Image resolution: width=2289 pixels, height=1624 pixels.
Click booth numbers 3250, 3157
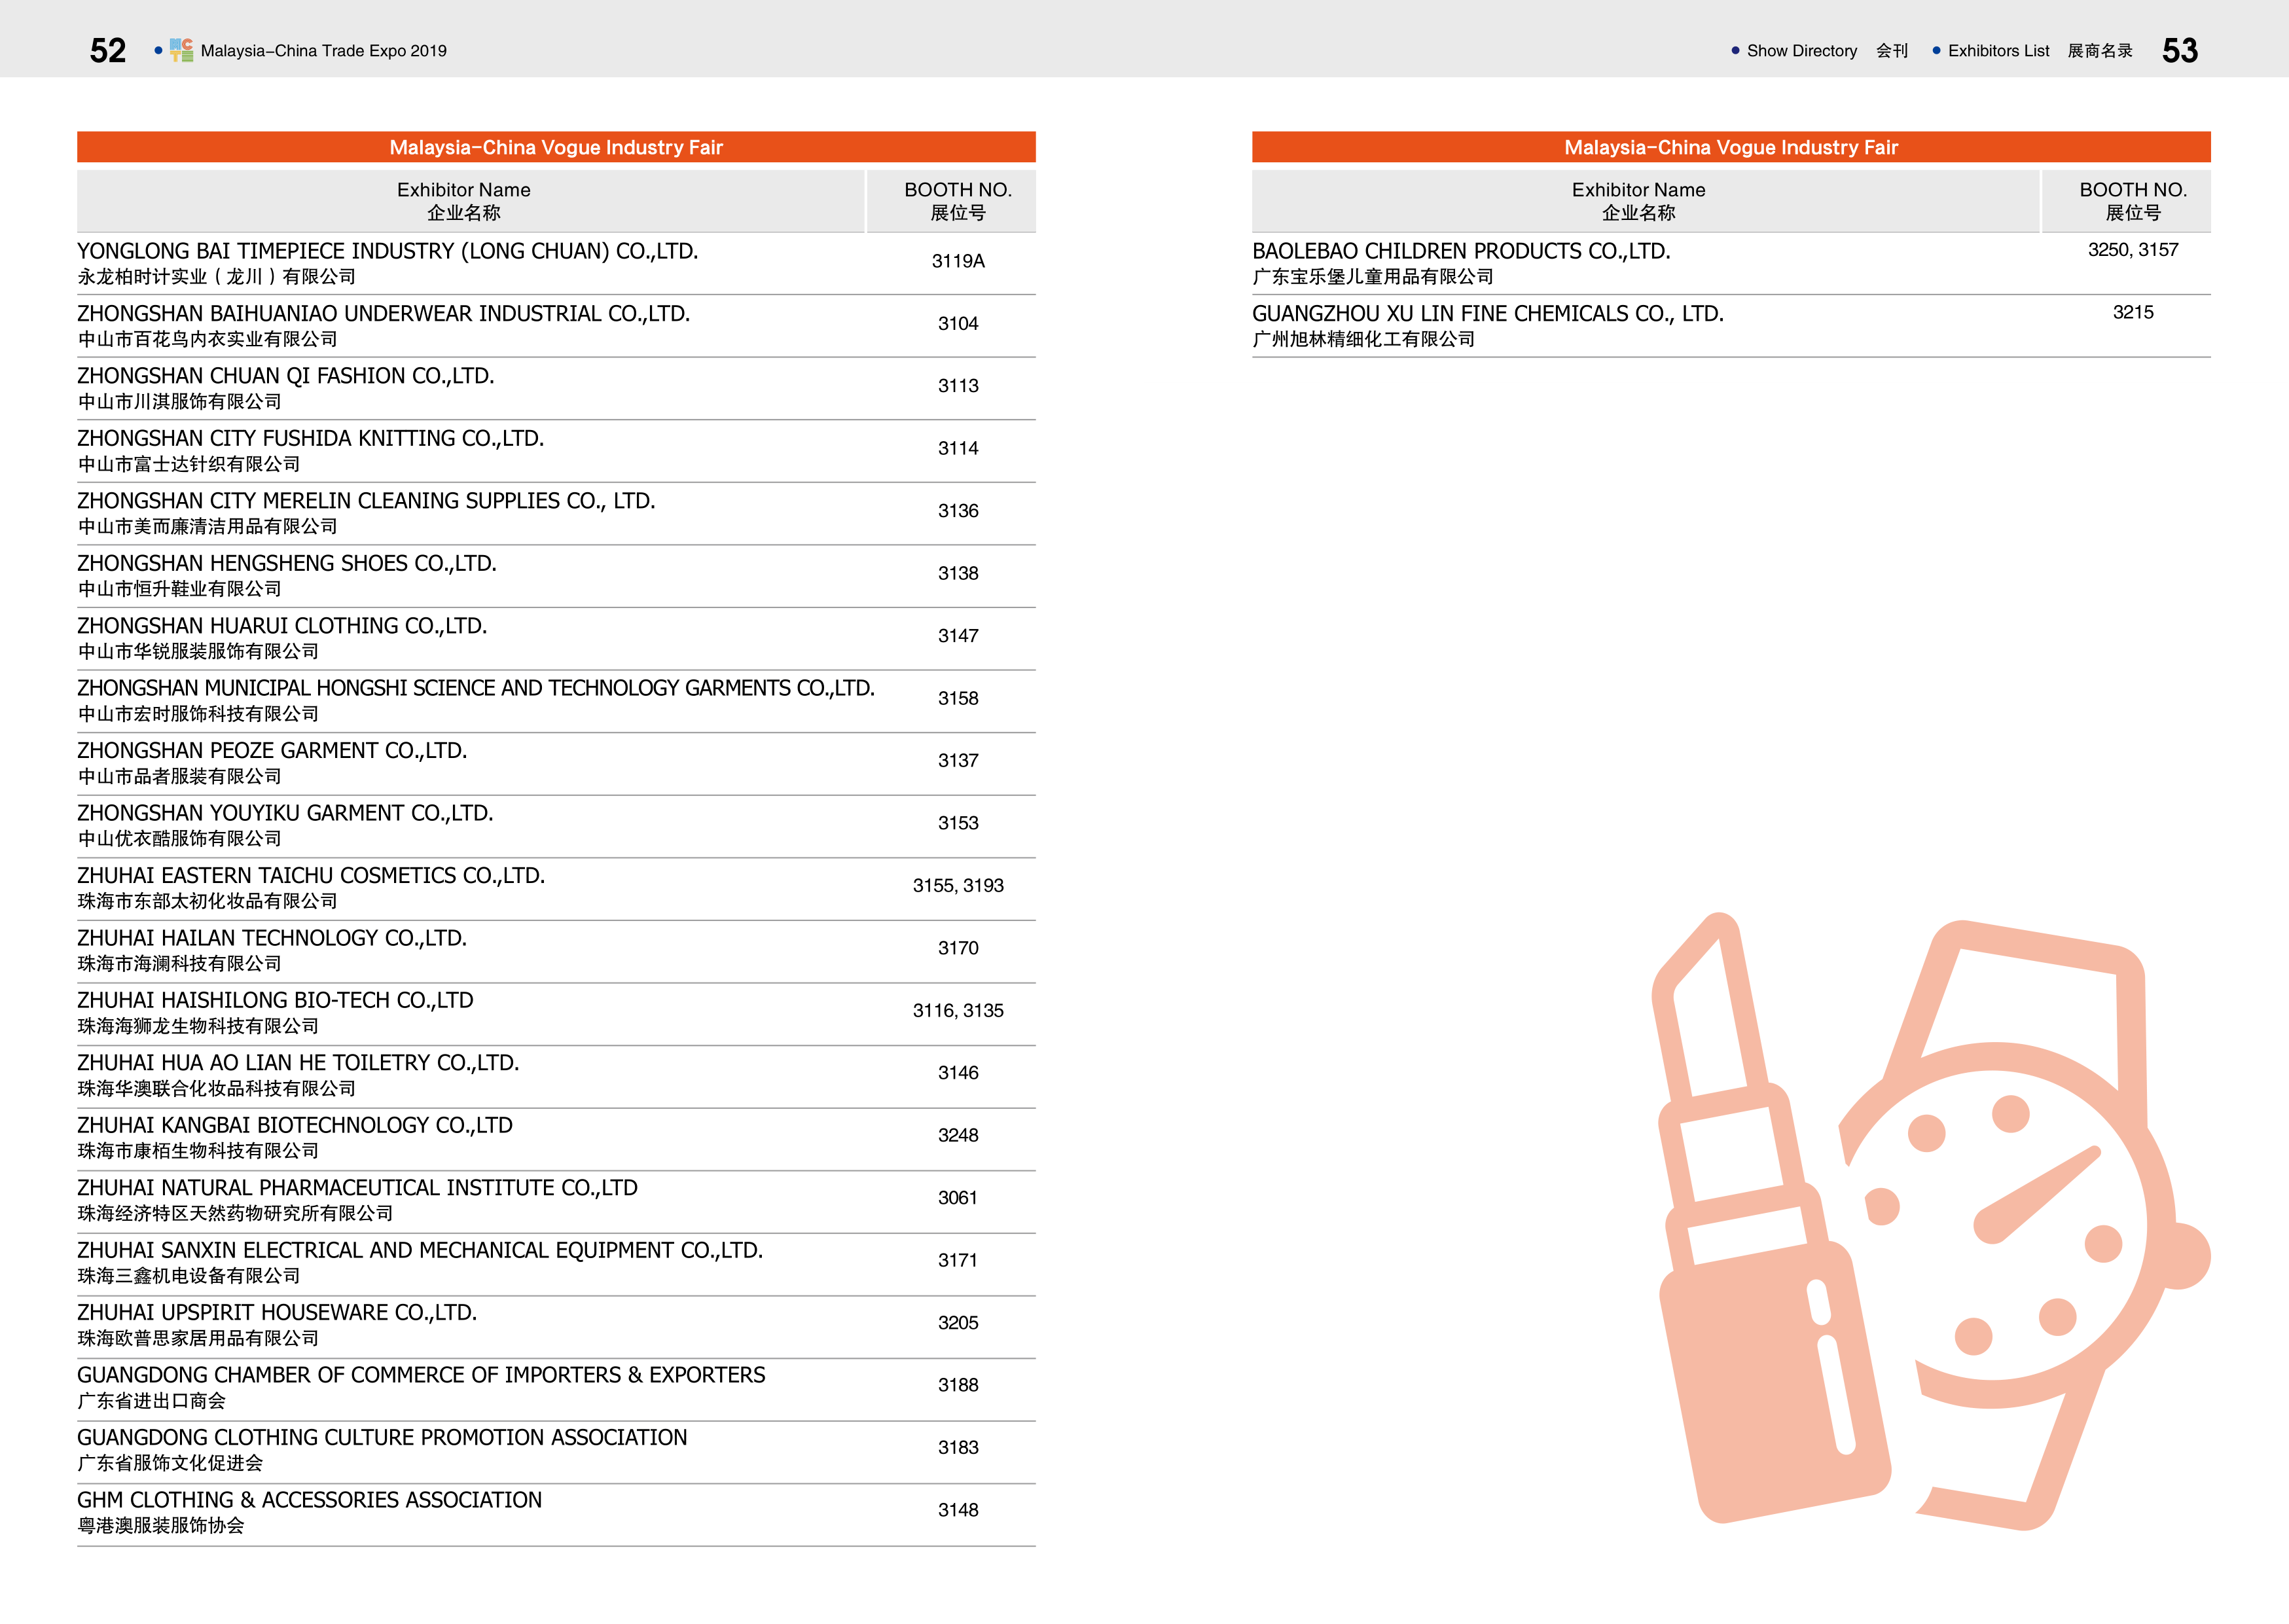[2133, 250]
